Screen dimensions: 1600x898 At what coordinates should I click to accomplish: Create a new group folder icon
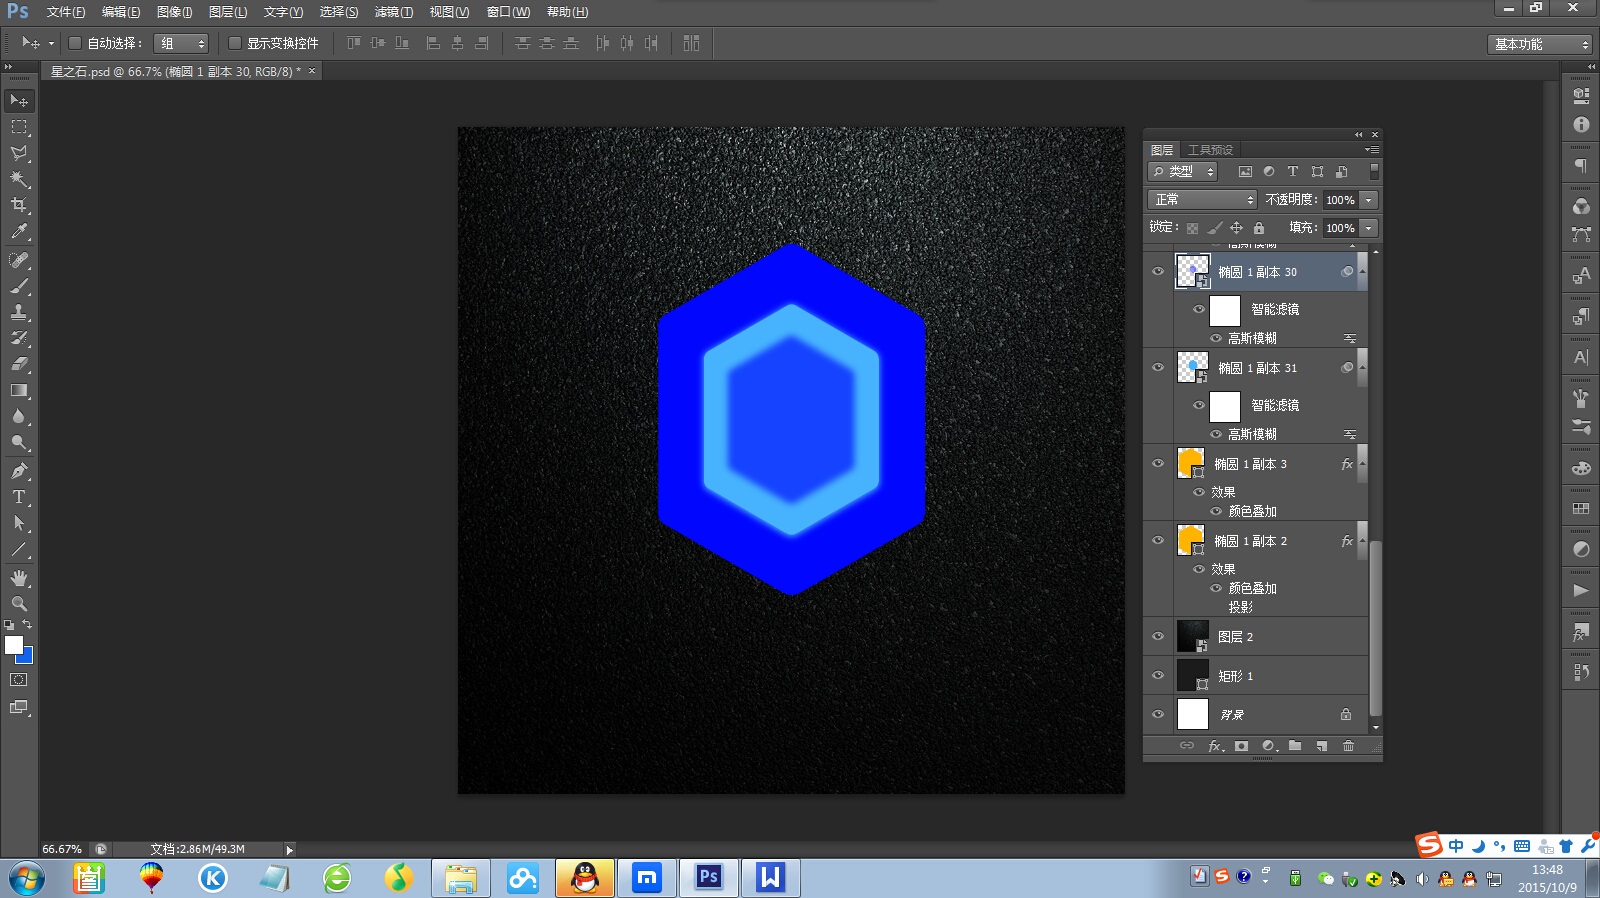click(x=1295, y=746)
